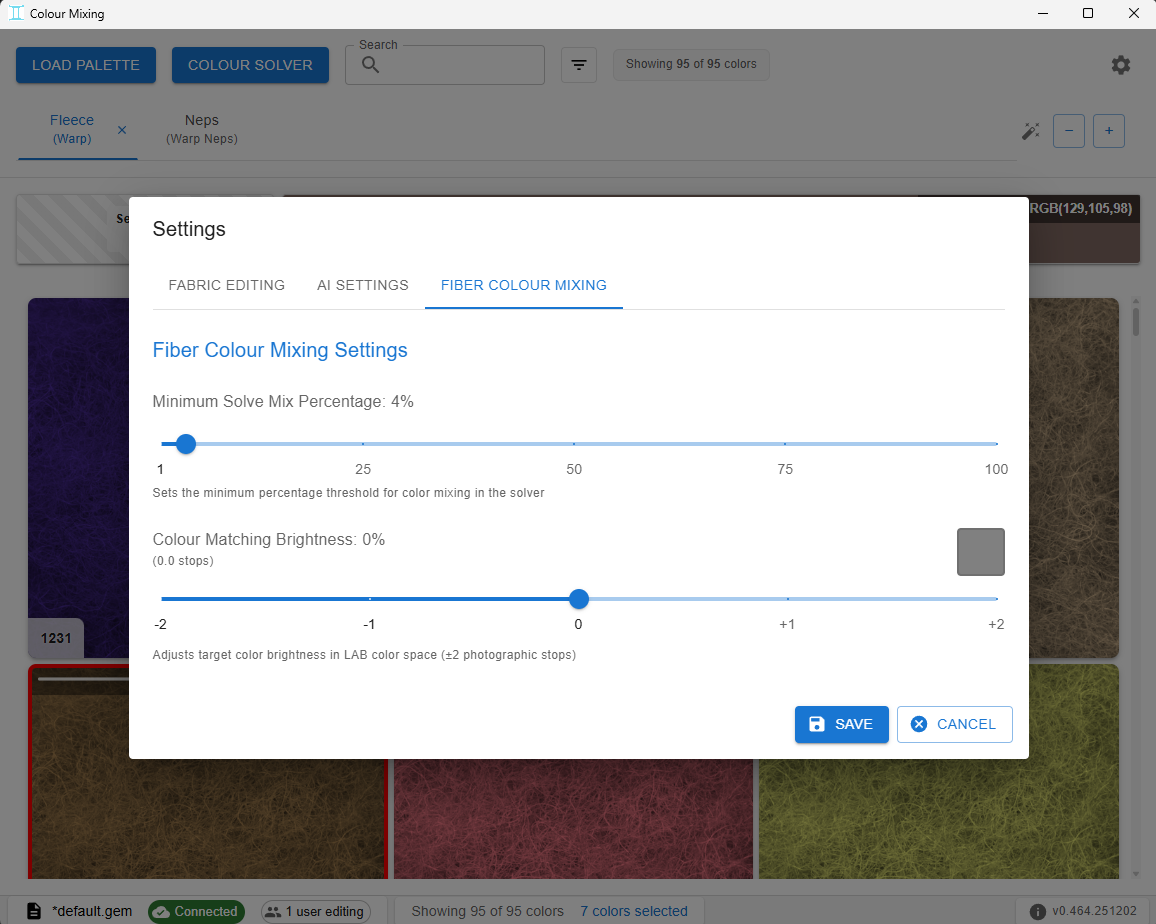
Task: Click the Minimum Solve Mix Percentage slider handle
Action: (x=187, y=444)
